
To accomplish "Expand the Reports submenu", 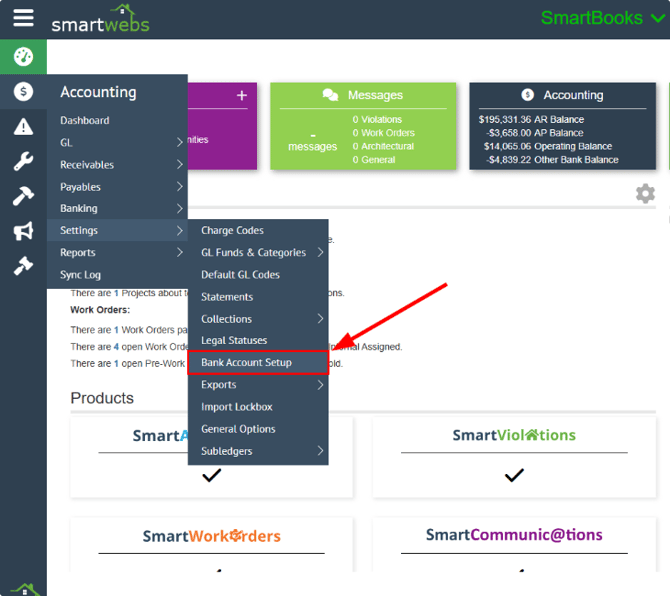I will [180, 252].
